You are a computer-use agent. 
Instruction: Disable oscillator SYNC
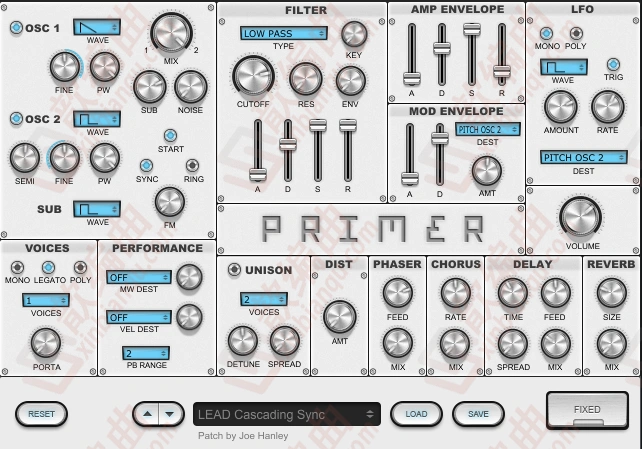point(146,165)
